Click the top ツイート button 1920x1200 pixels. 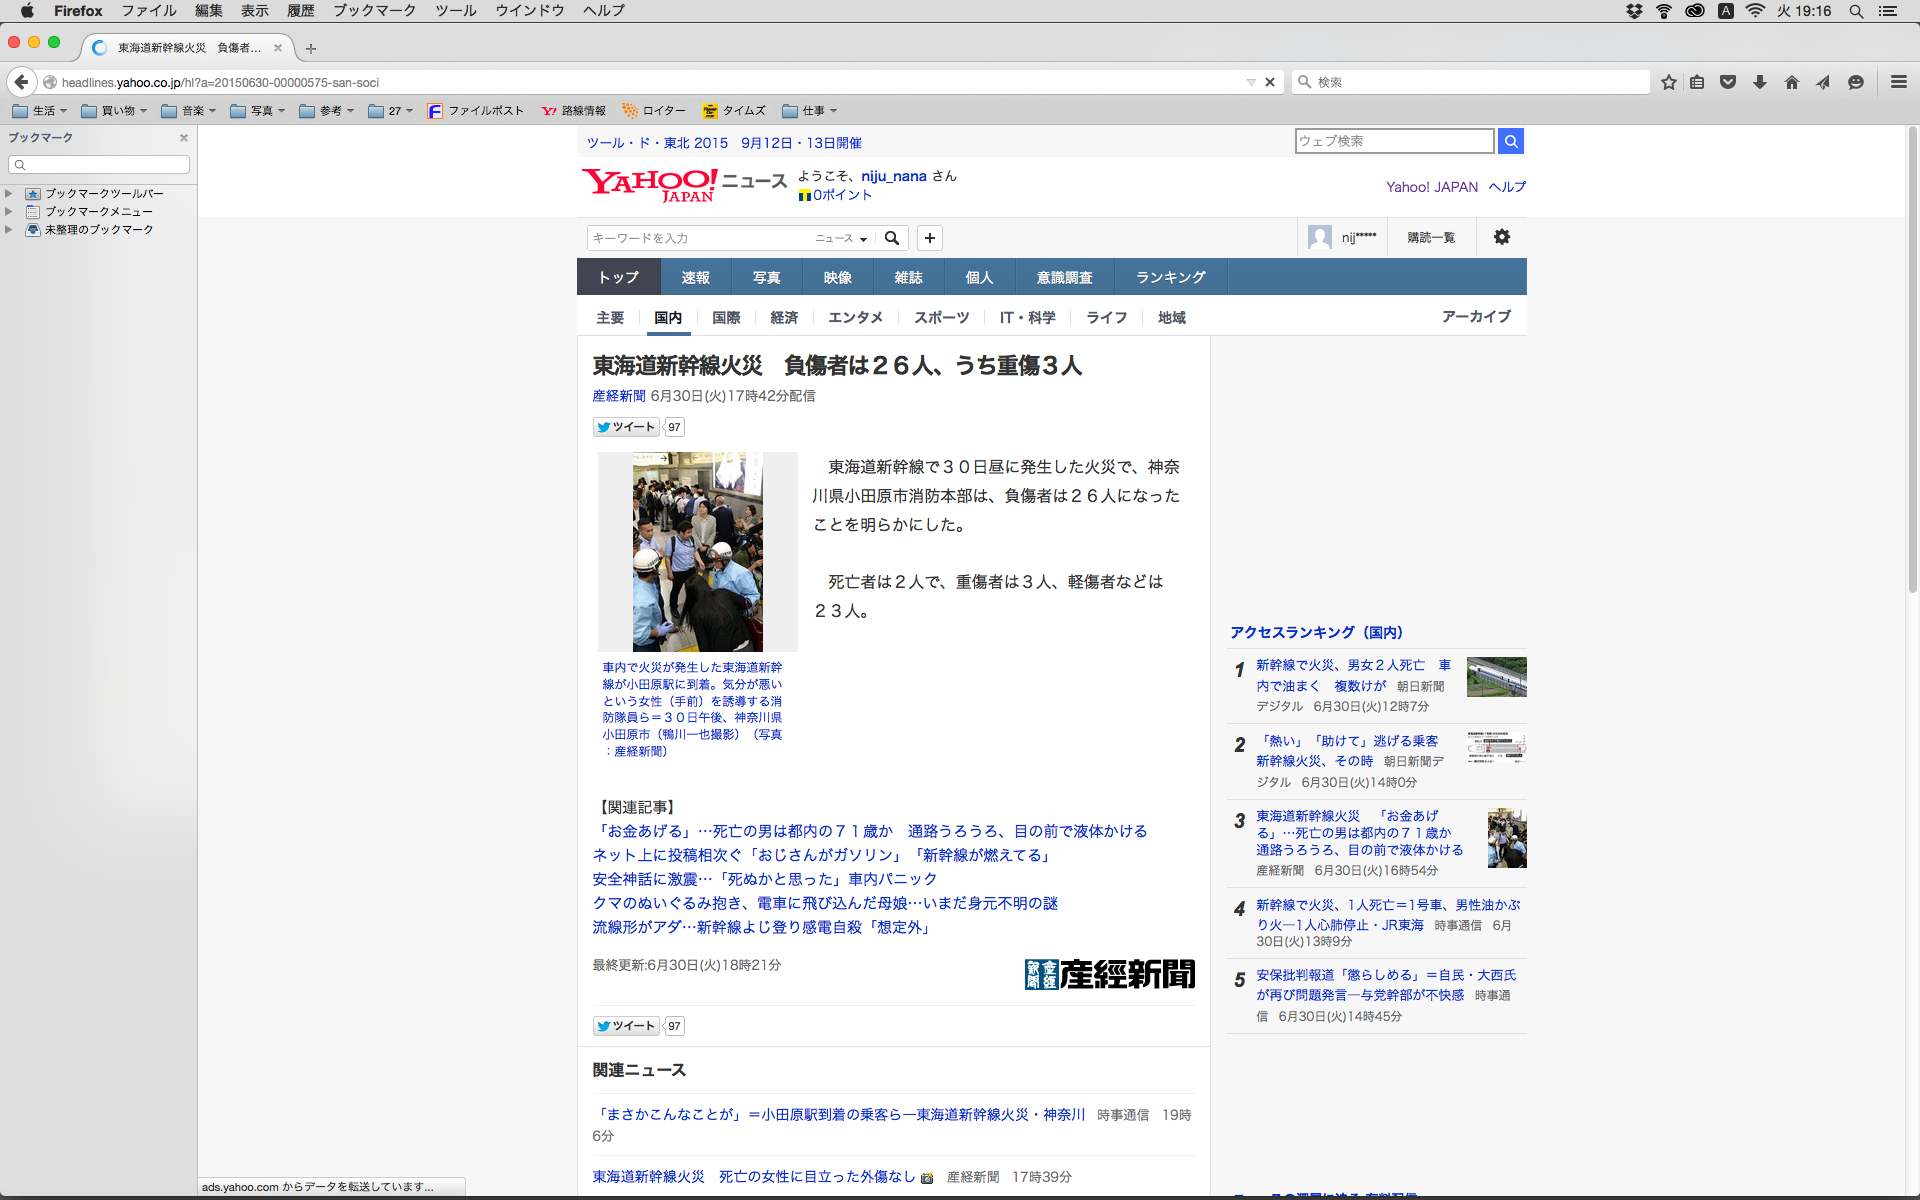point(626,427)
